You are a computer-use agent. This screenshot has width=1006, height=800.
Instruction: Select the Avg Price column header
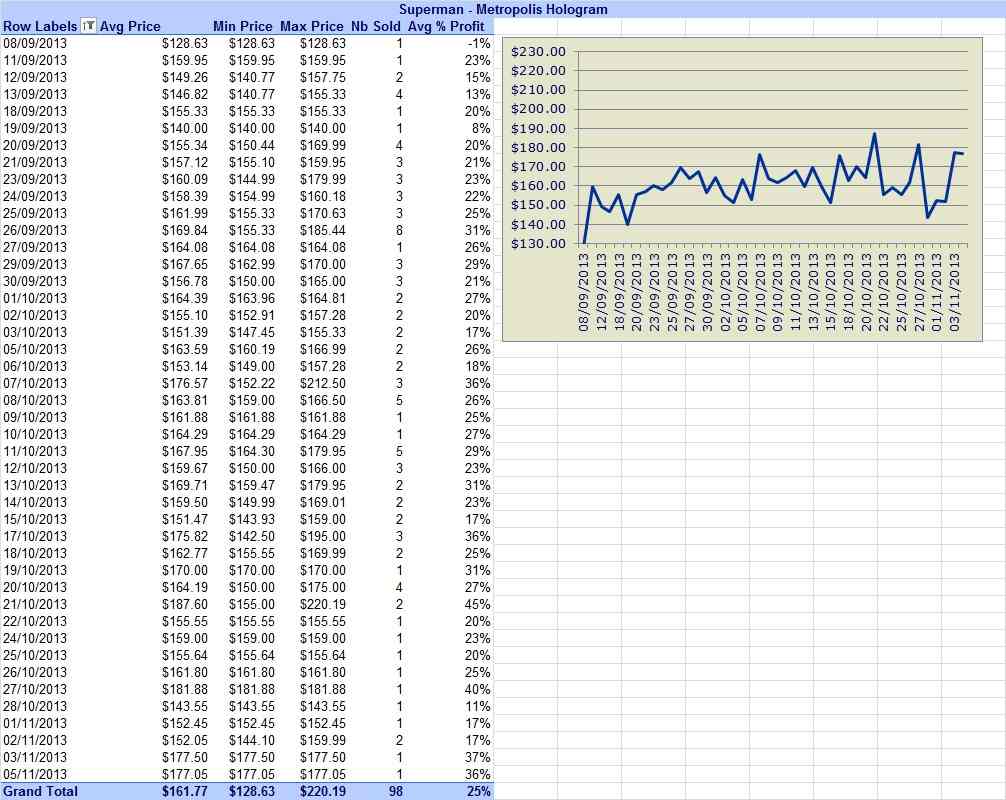(x=130, y=26)
